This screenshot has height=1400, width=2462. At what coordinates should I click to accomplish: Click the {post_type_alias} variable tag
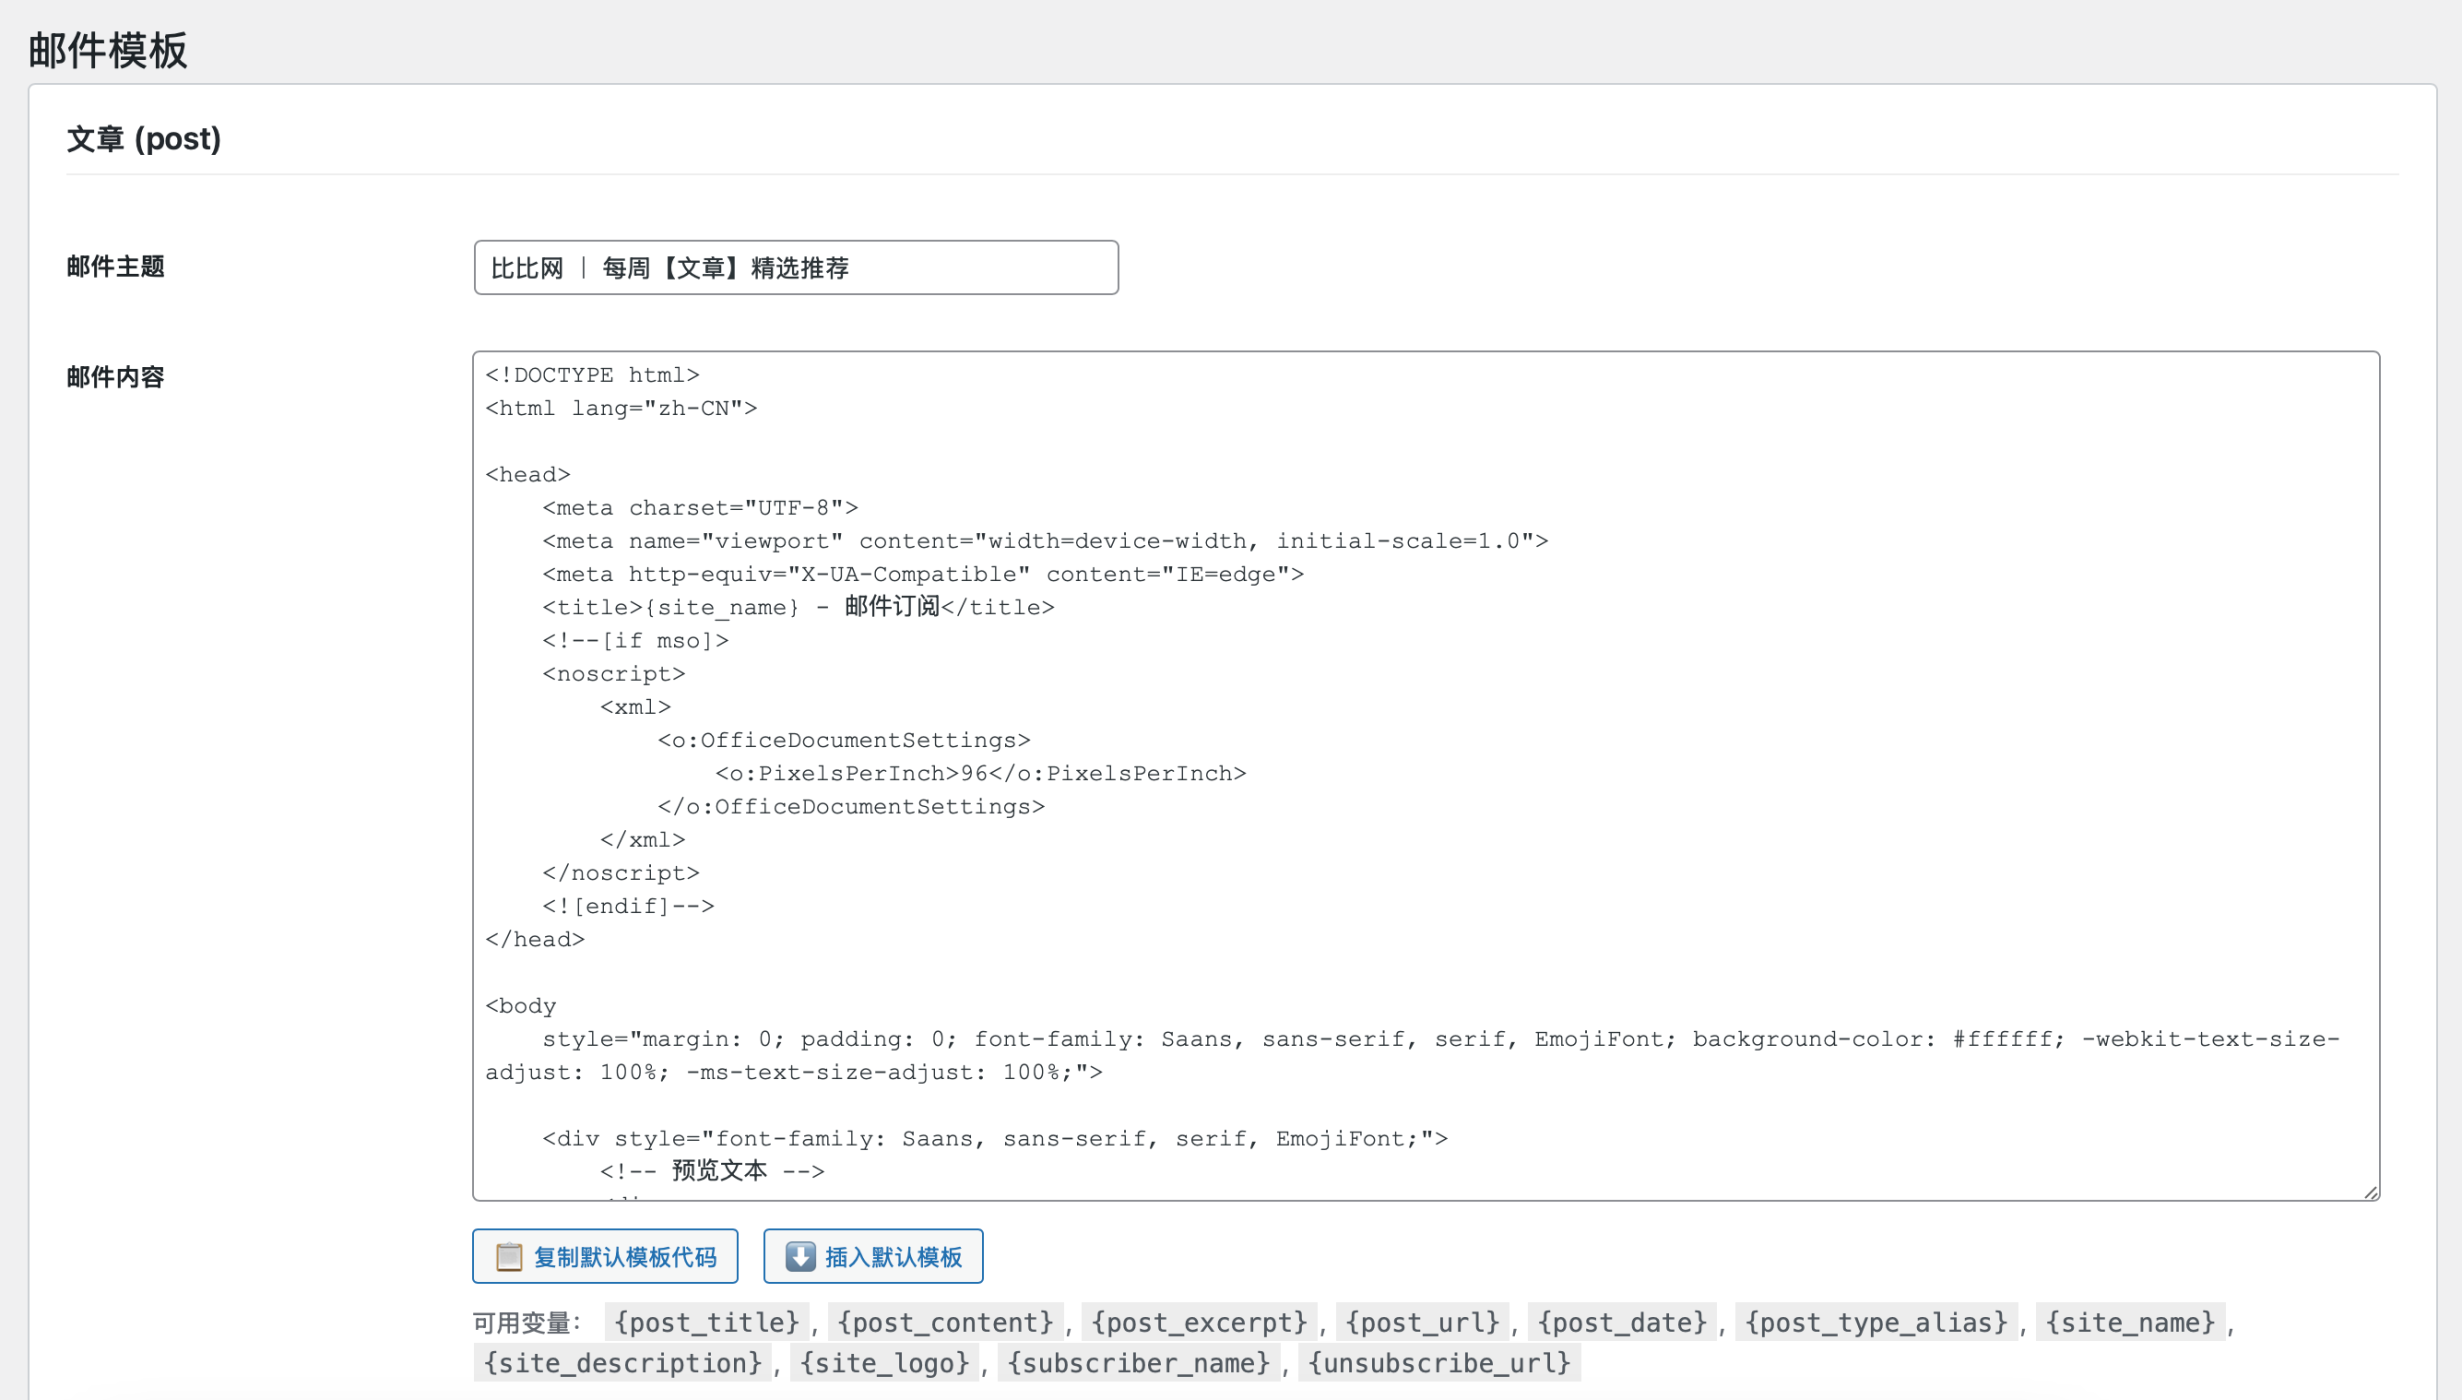[x=1876, y=1322]
